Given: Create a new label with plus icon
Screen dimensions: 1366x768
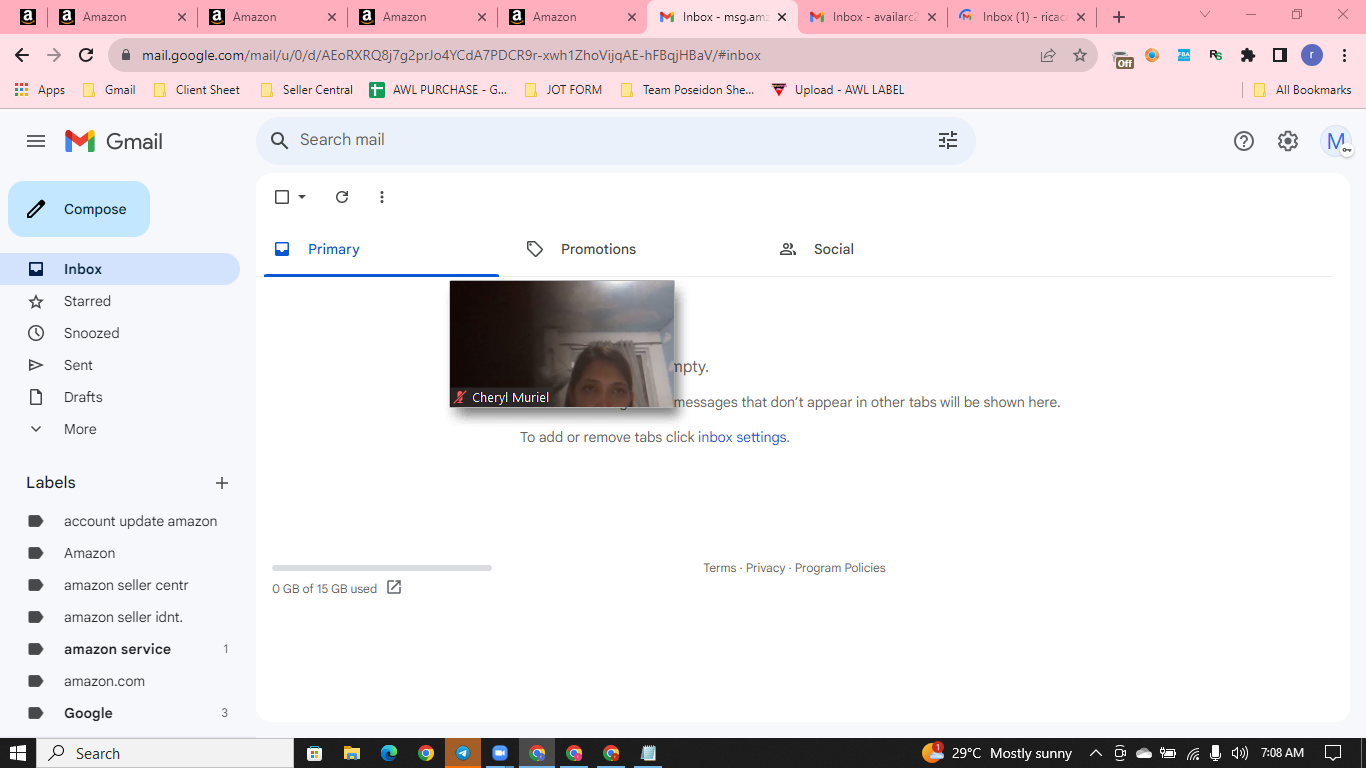Looking at the screenshot, I should [222, 483].
